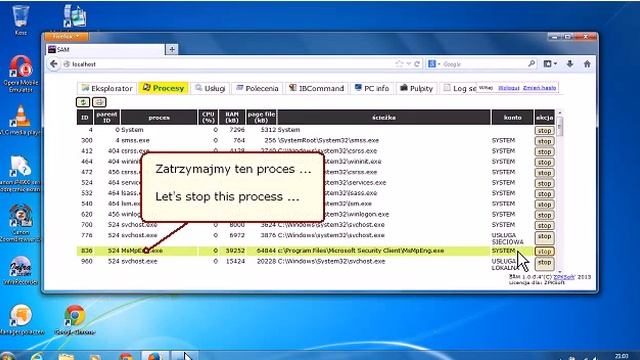Open the Polecenia tab
Image resolution: width=640 pixels, height=360 pixels.
tap(257, 88)
